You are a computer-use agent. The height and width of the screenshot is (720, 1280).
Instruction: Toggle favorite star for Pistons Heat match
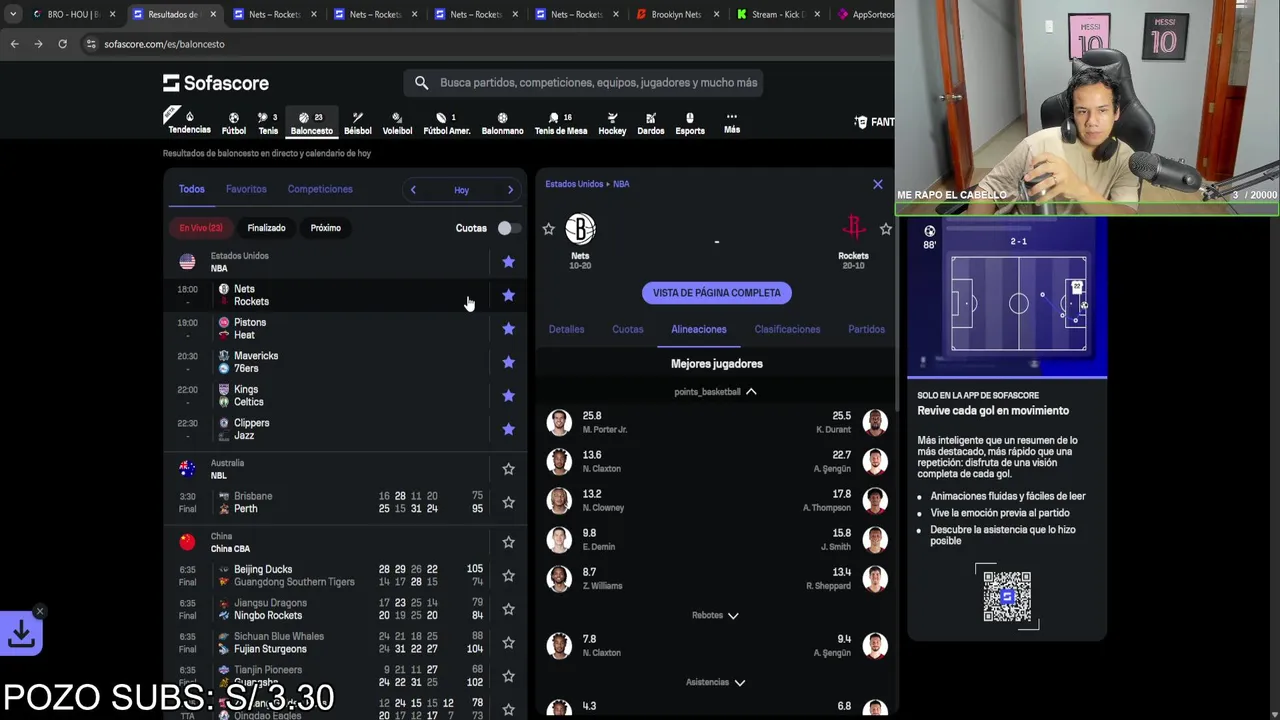[x=508, y=329]
